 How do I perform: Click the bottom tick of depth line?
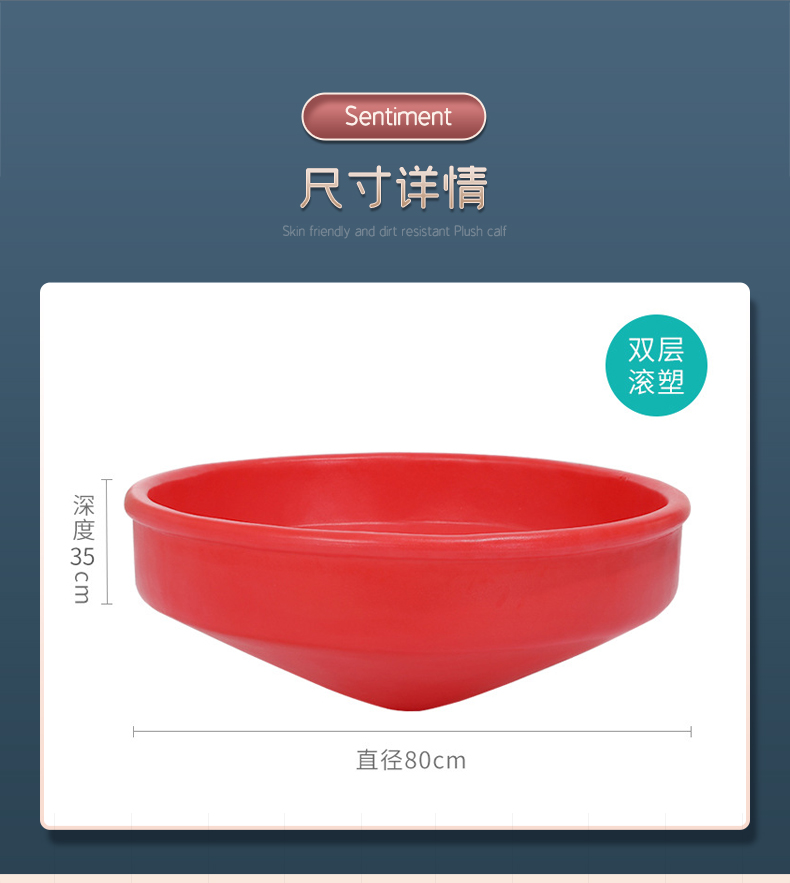point(107,604)
